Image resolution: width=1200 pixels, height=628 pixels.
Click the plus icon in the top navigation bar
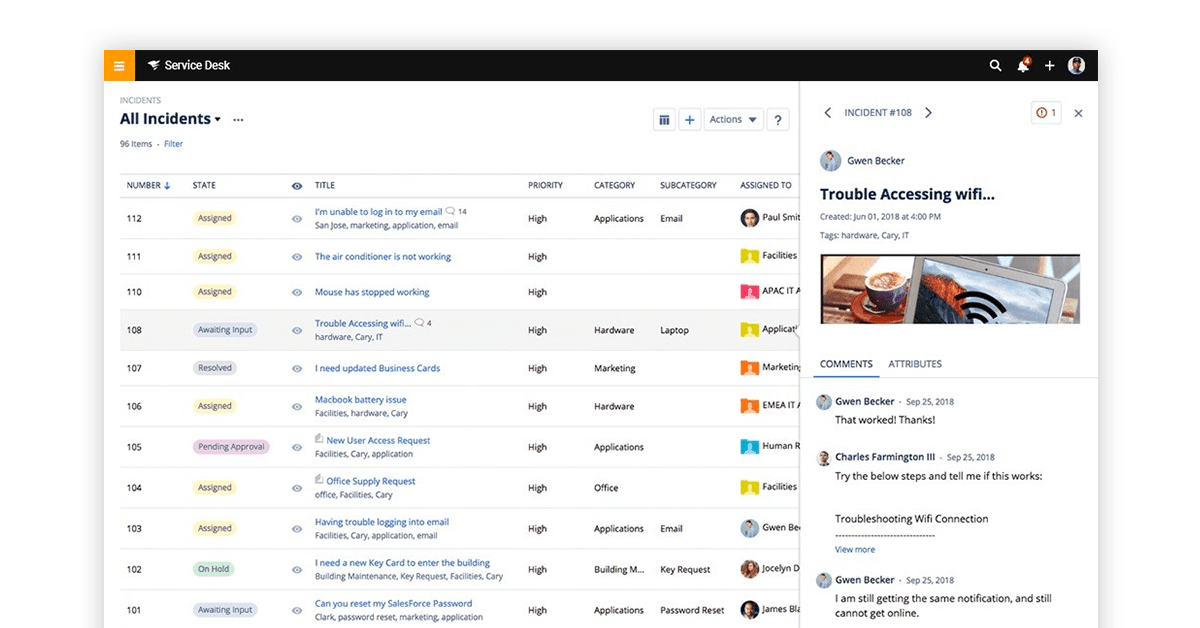(x=1049, y=65)
